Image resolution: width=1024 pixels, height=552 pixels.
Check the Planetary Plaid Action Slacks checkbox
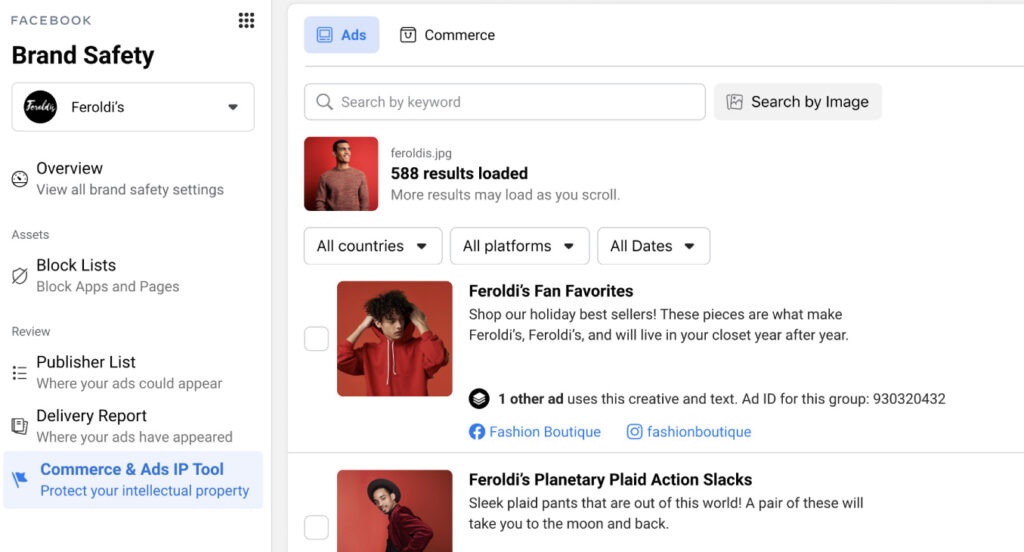(x=317, y=527)
